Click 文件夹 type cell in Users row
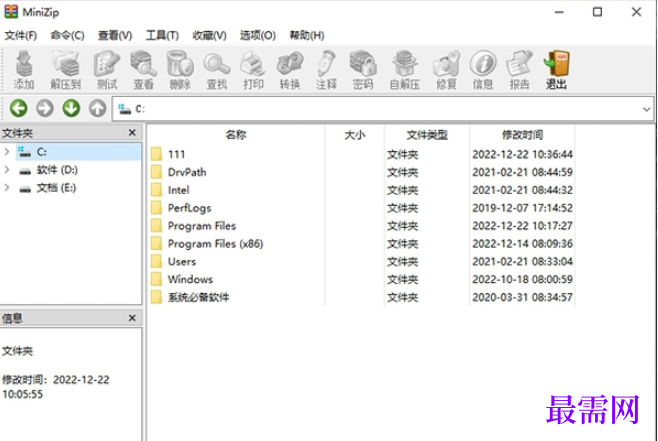 pyautogui.click(x=402, y=261)
